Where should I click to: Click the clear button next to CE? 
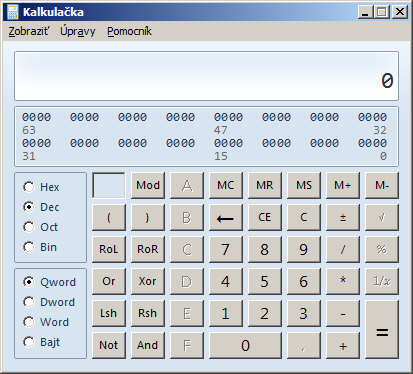[x=304, y=217]
